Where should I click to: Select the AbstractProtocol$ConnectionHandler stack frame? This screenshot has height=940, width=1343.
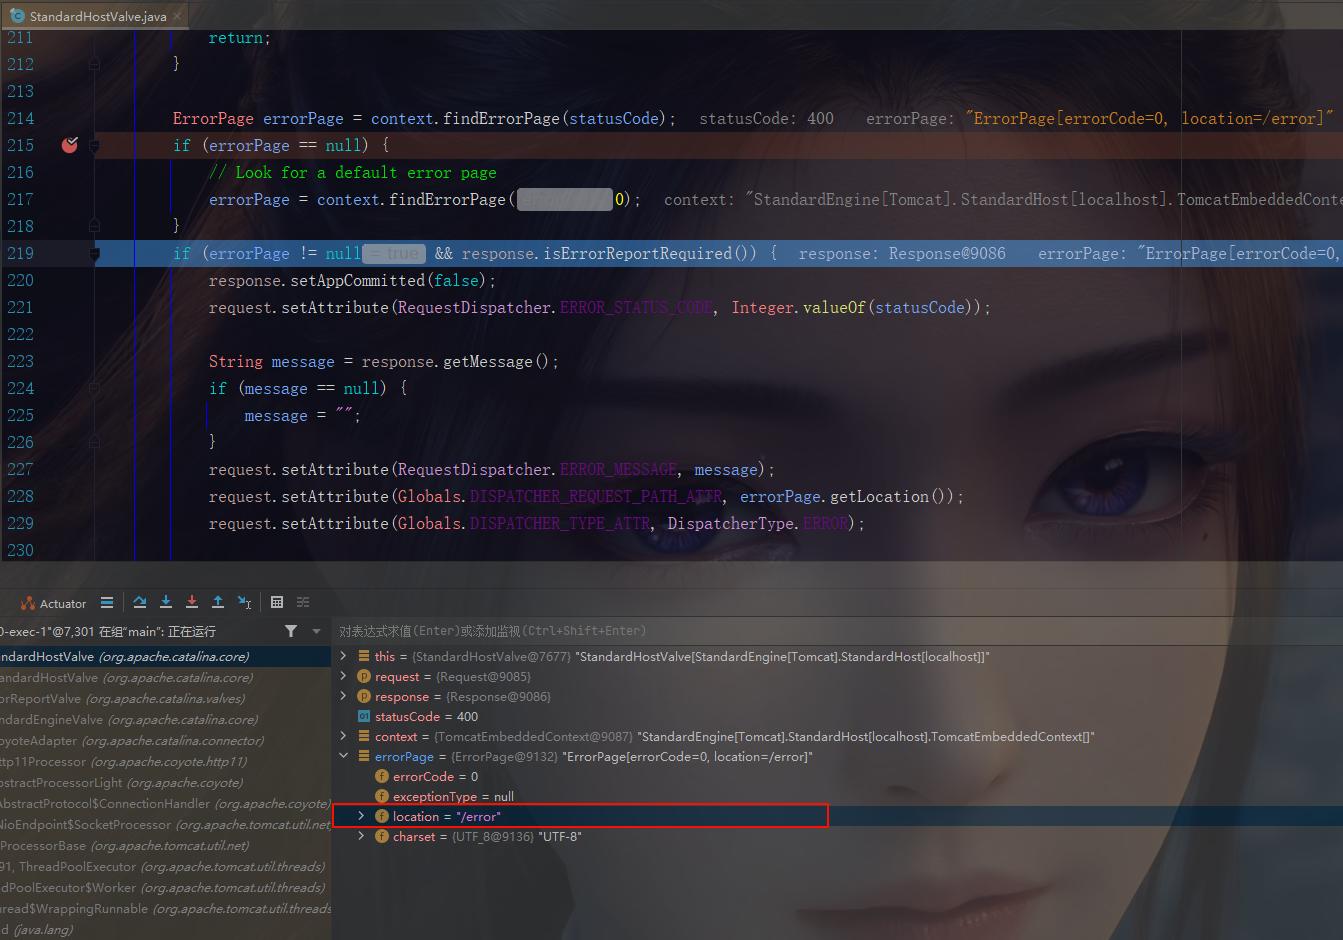[165, 803]
